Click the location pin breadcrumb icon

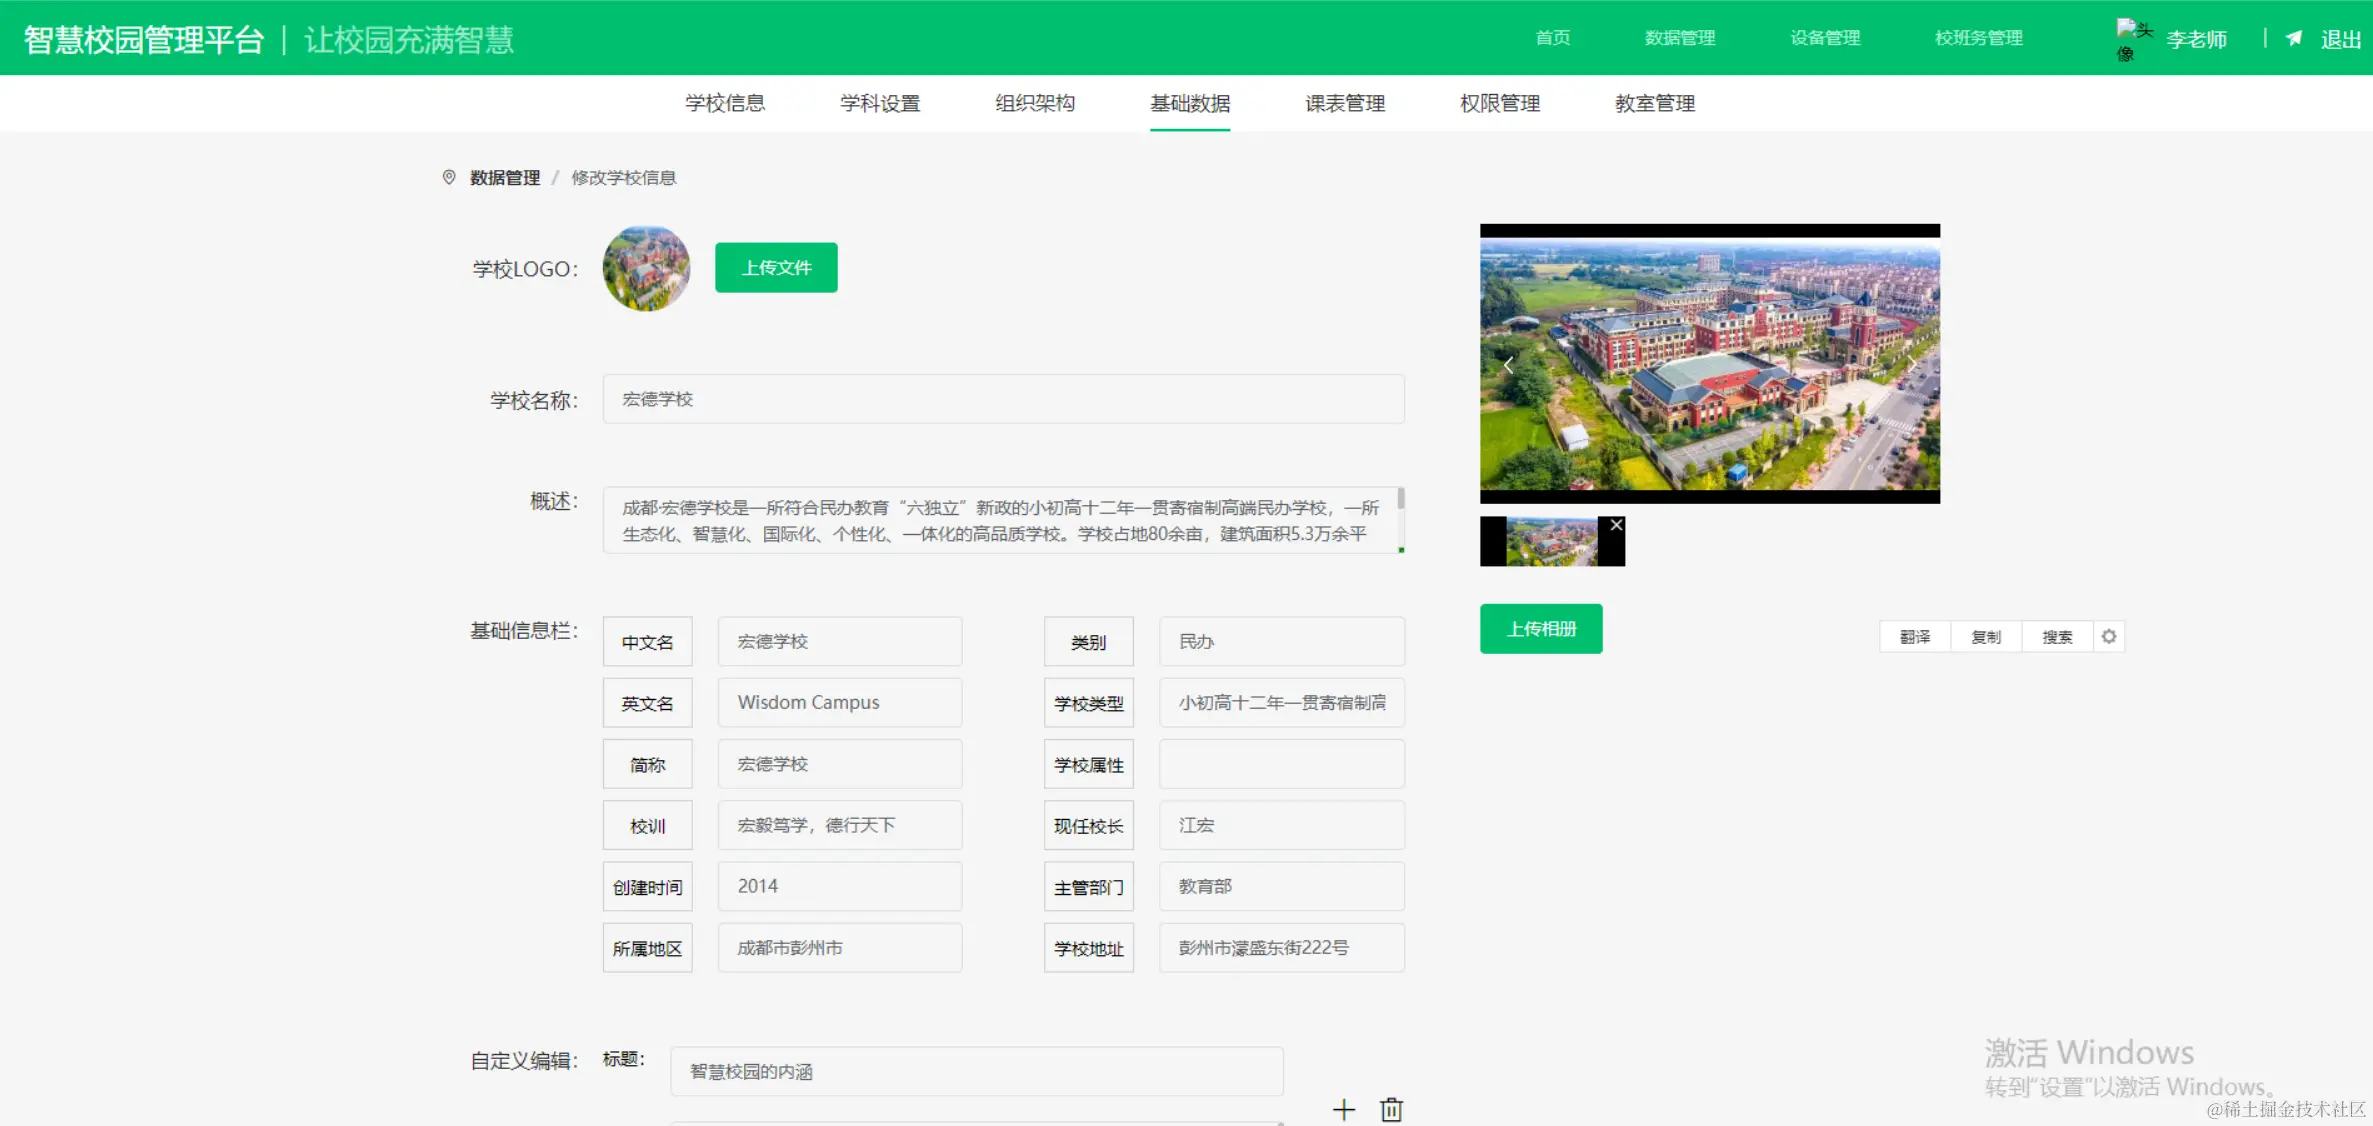(x=449, y=177)
